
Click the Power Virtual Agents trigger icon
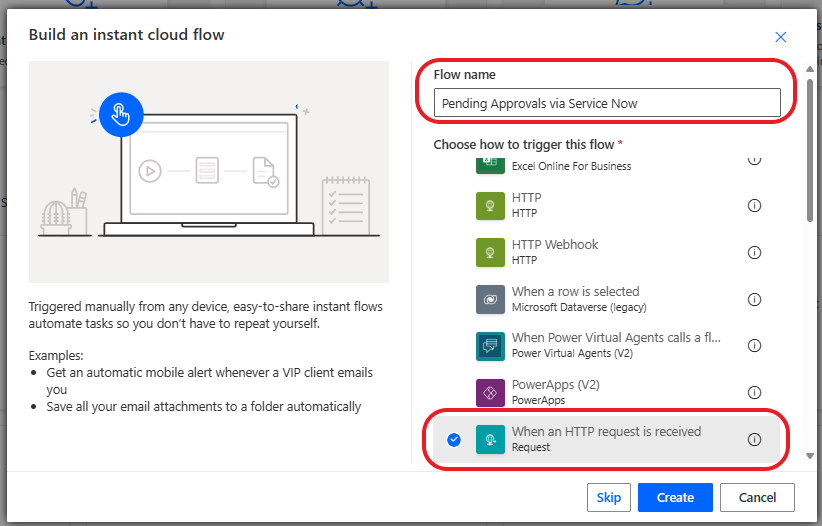click(x=490, y=346)
